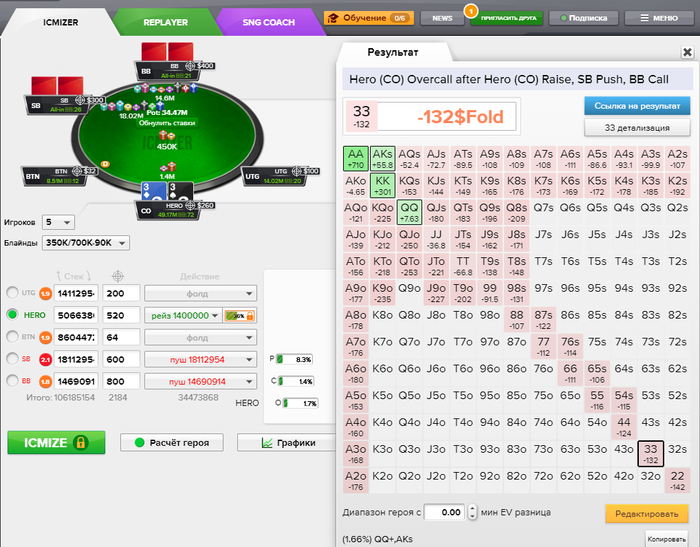700x547 pixels.
Task: Click the EV difference stepper arrows
Action: [x=472, y=512]
